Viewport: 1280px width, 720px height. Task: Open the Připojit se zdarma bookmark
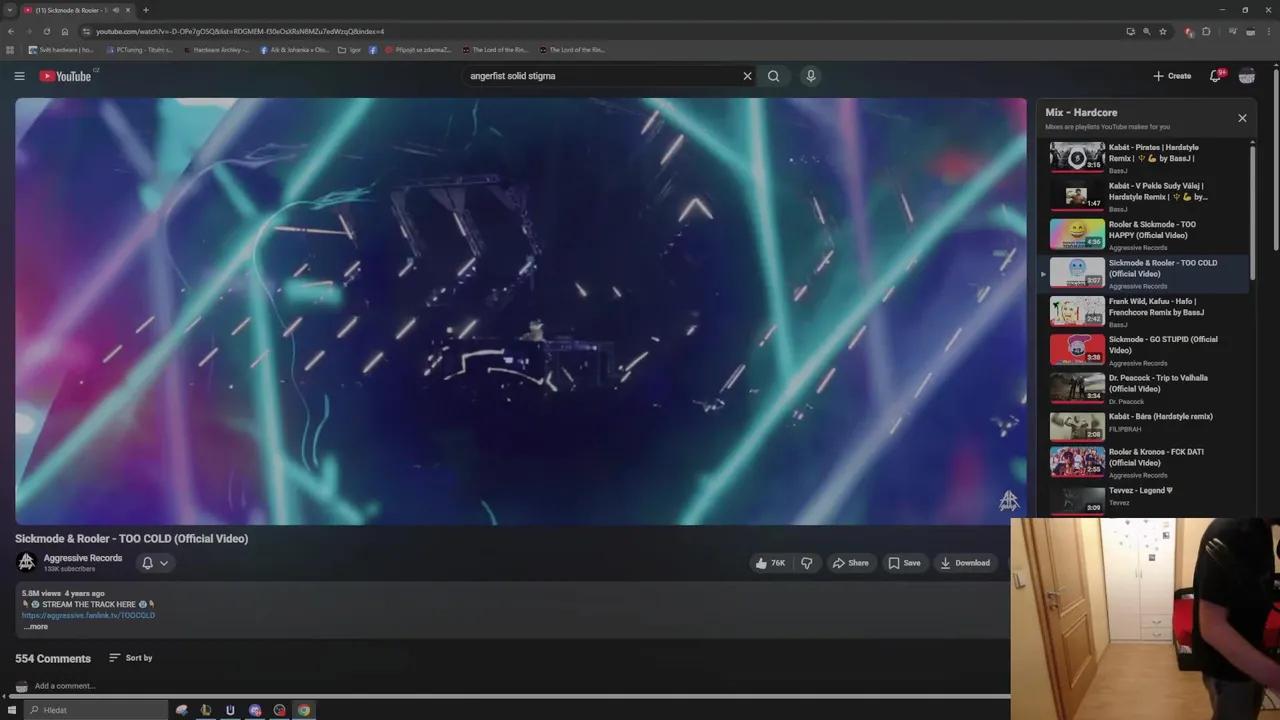click(418, 50)
